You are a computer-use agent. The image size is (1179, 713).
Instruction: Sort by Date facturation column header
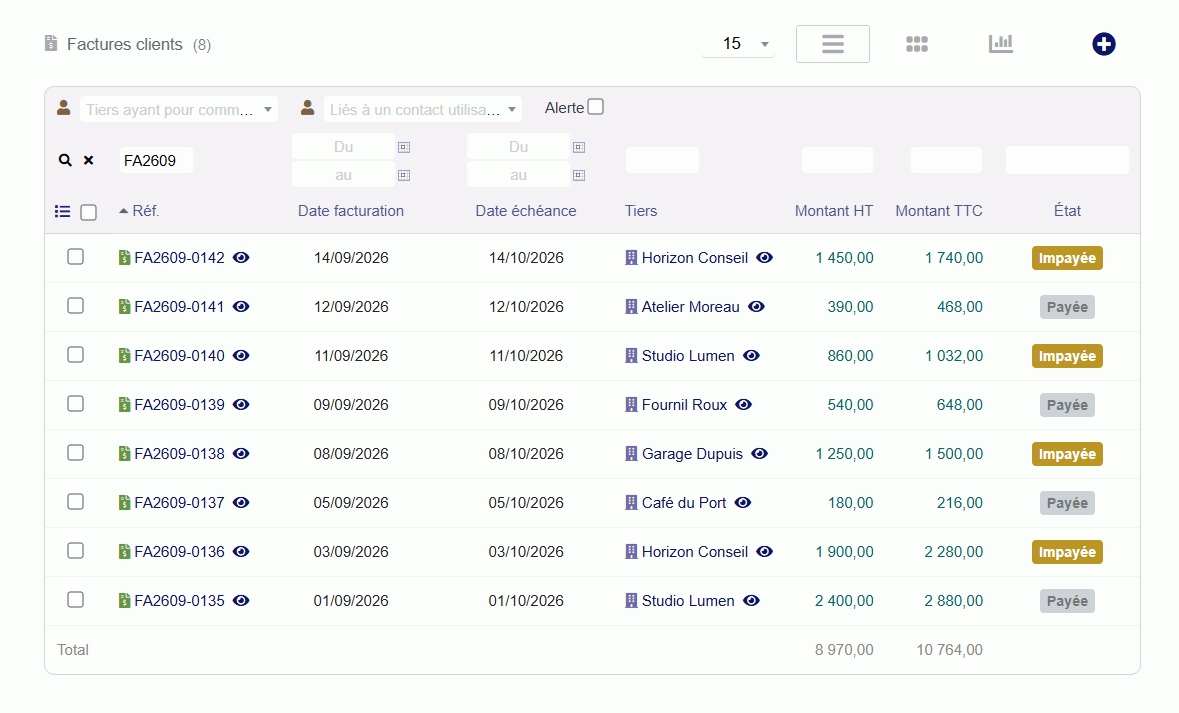(350, 211)
